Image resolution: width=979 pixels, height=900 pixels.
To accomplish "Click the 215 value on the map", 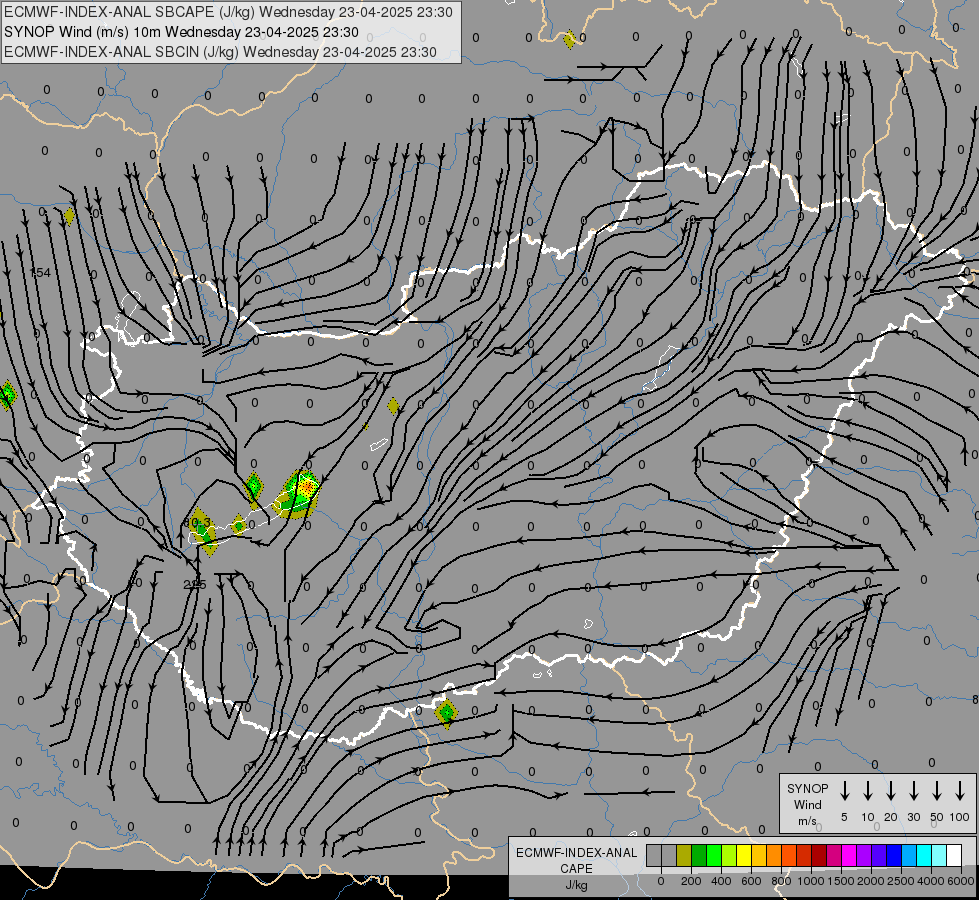I will [x=195, y=585].
